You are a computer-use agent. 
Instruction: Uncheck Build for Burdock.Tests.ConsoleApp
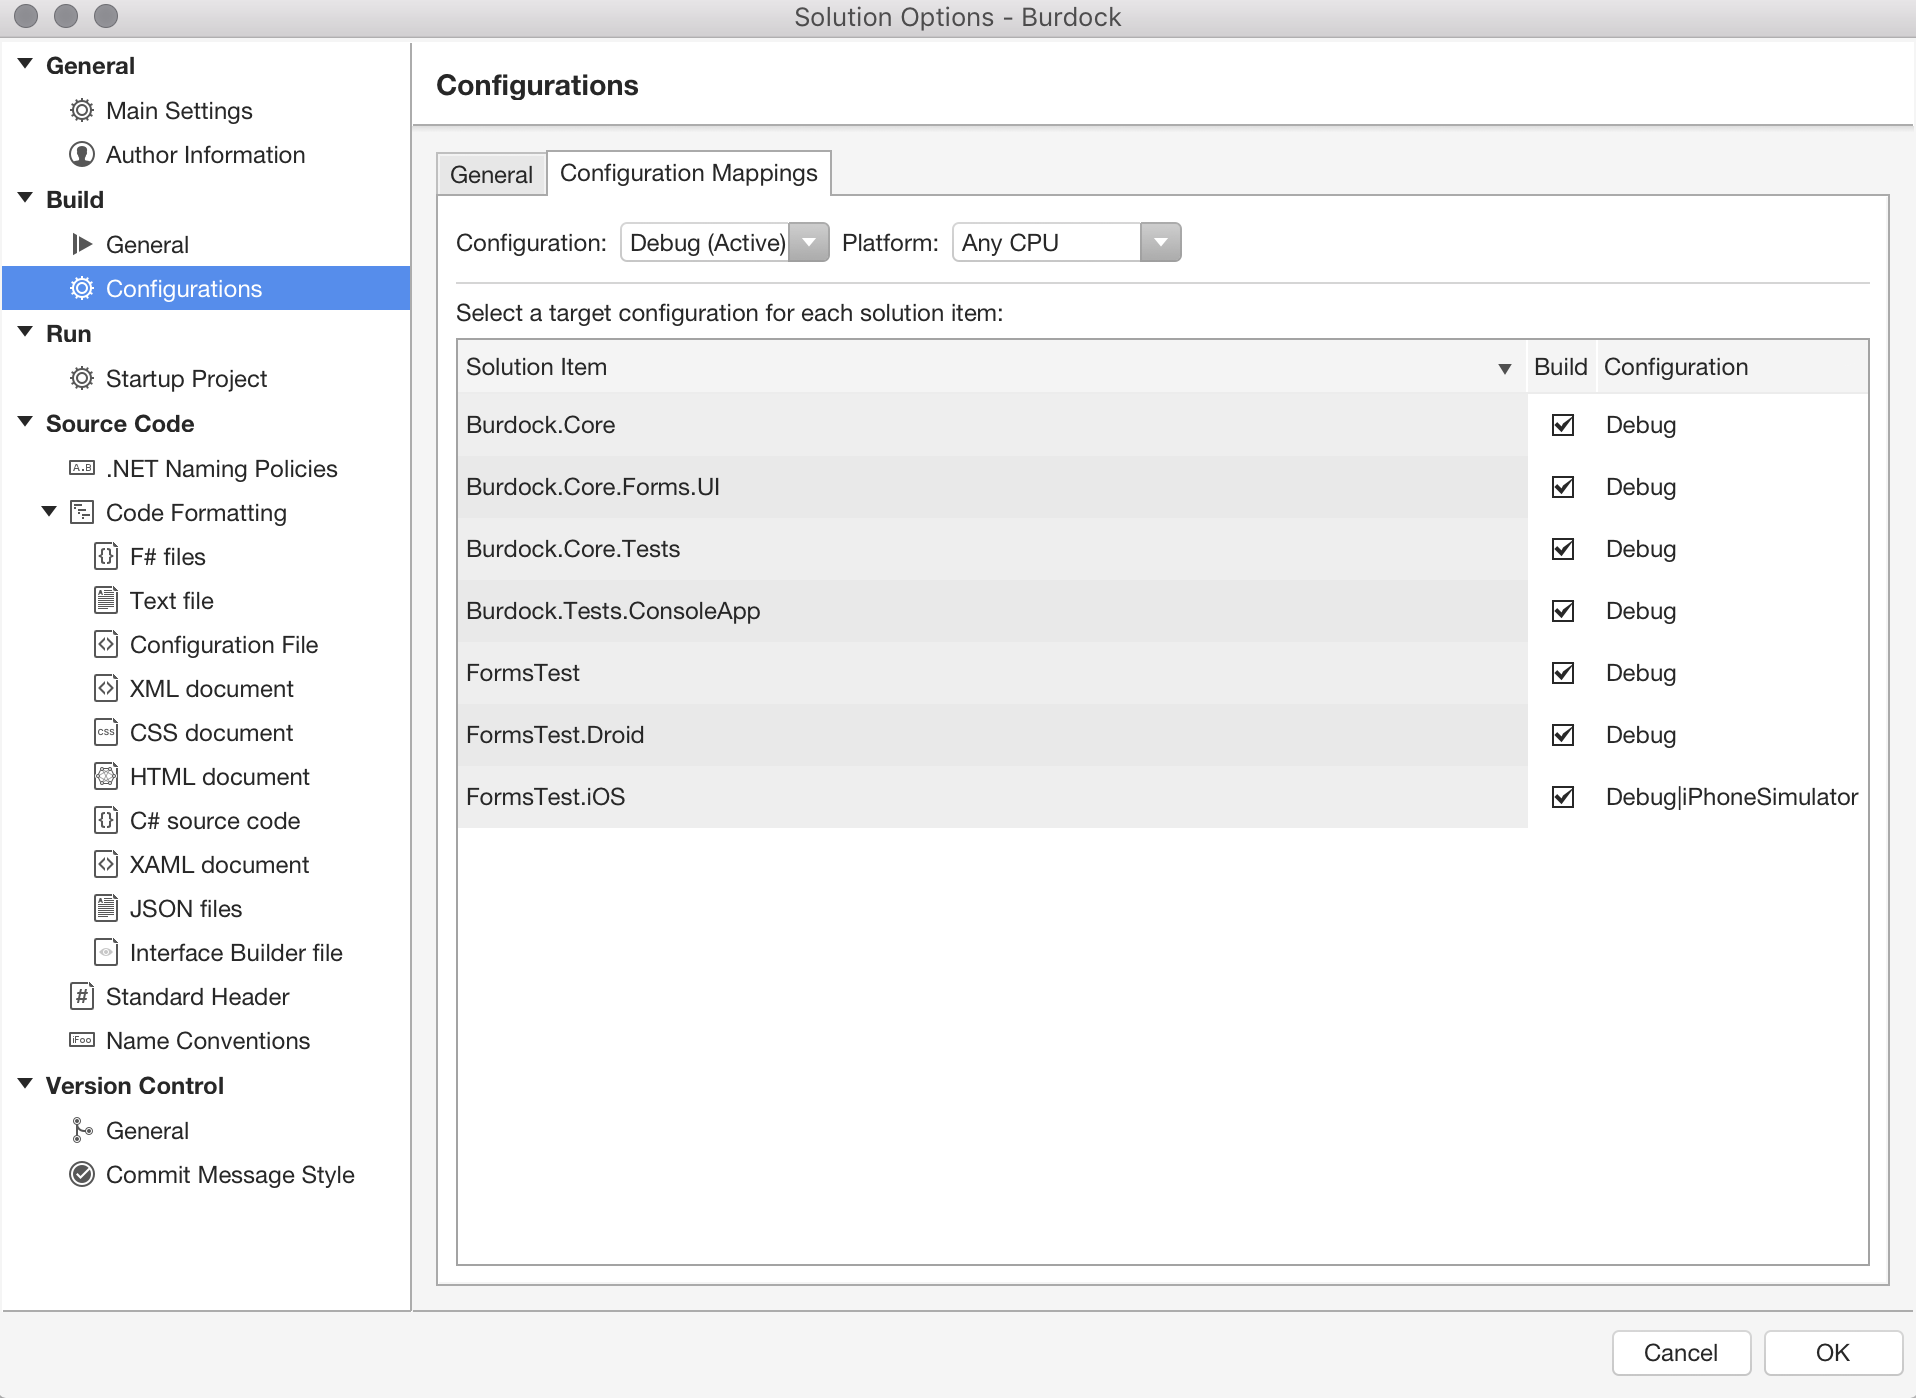click(x=1563, y=611)
